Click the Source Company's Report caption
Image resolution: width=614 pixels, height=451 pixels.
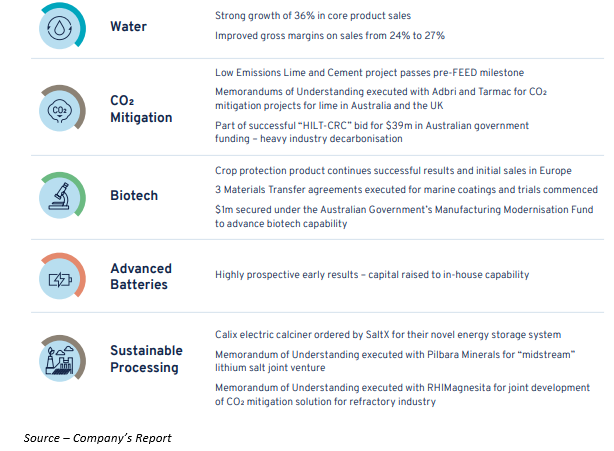(98, 438)
